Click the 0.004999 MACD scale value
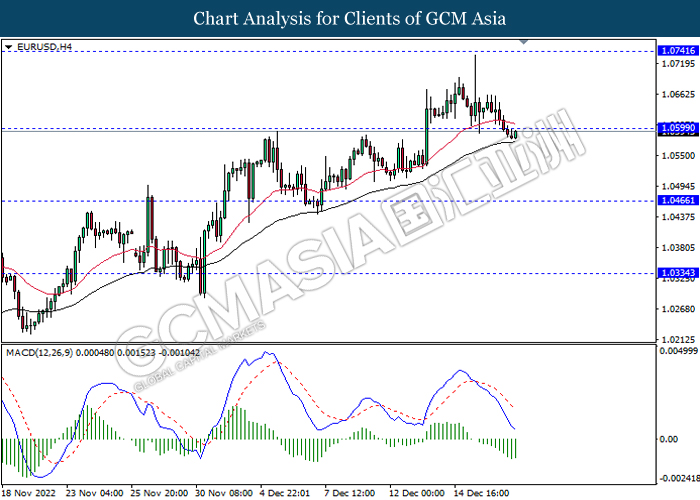The height and width of the screenshot is (500, 700). tap(678, 351)
